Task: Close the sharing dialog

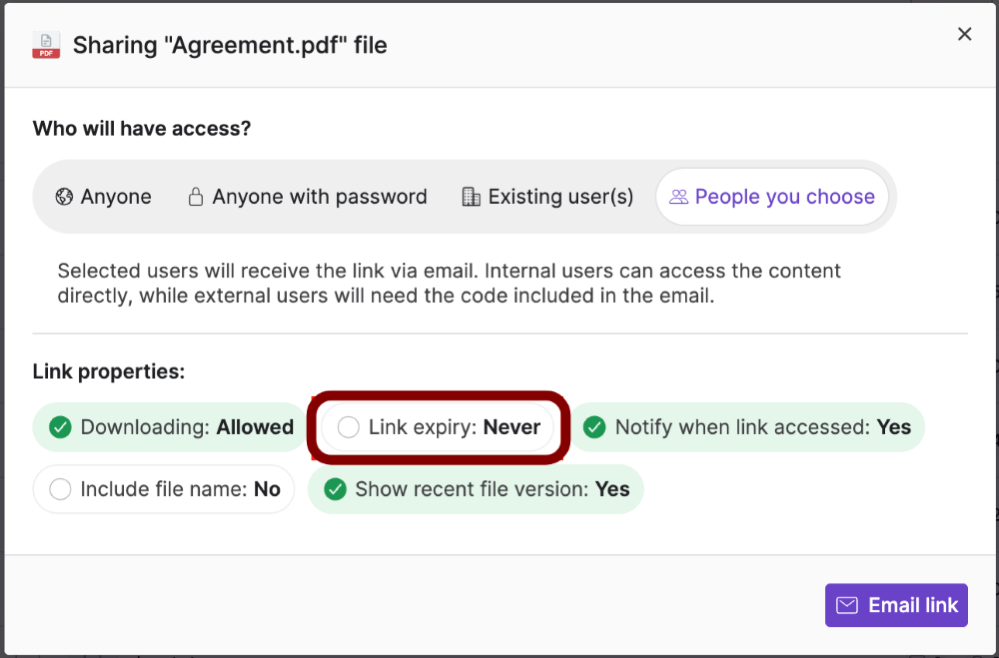Action: (964, 33)
